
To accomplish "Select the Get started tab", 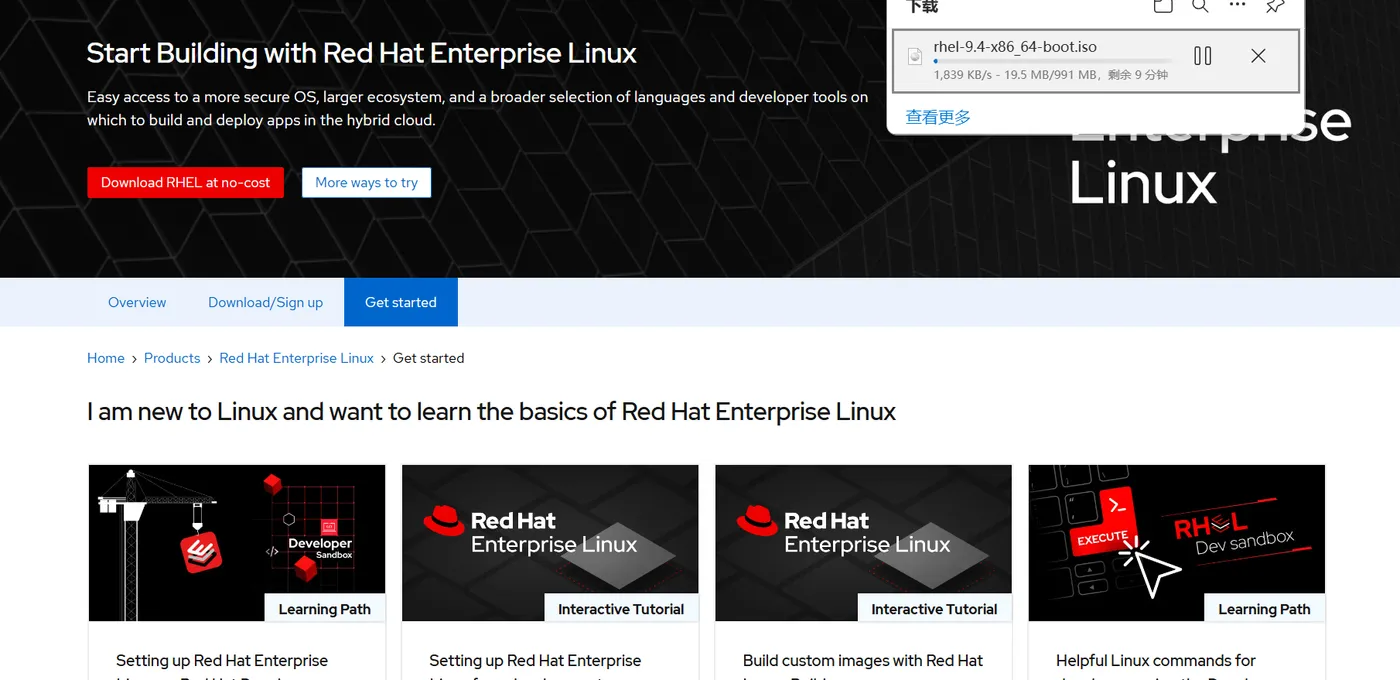I will coord(400,302).
